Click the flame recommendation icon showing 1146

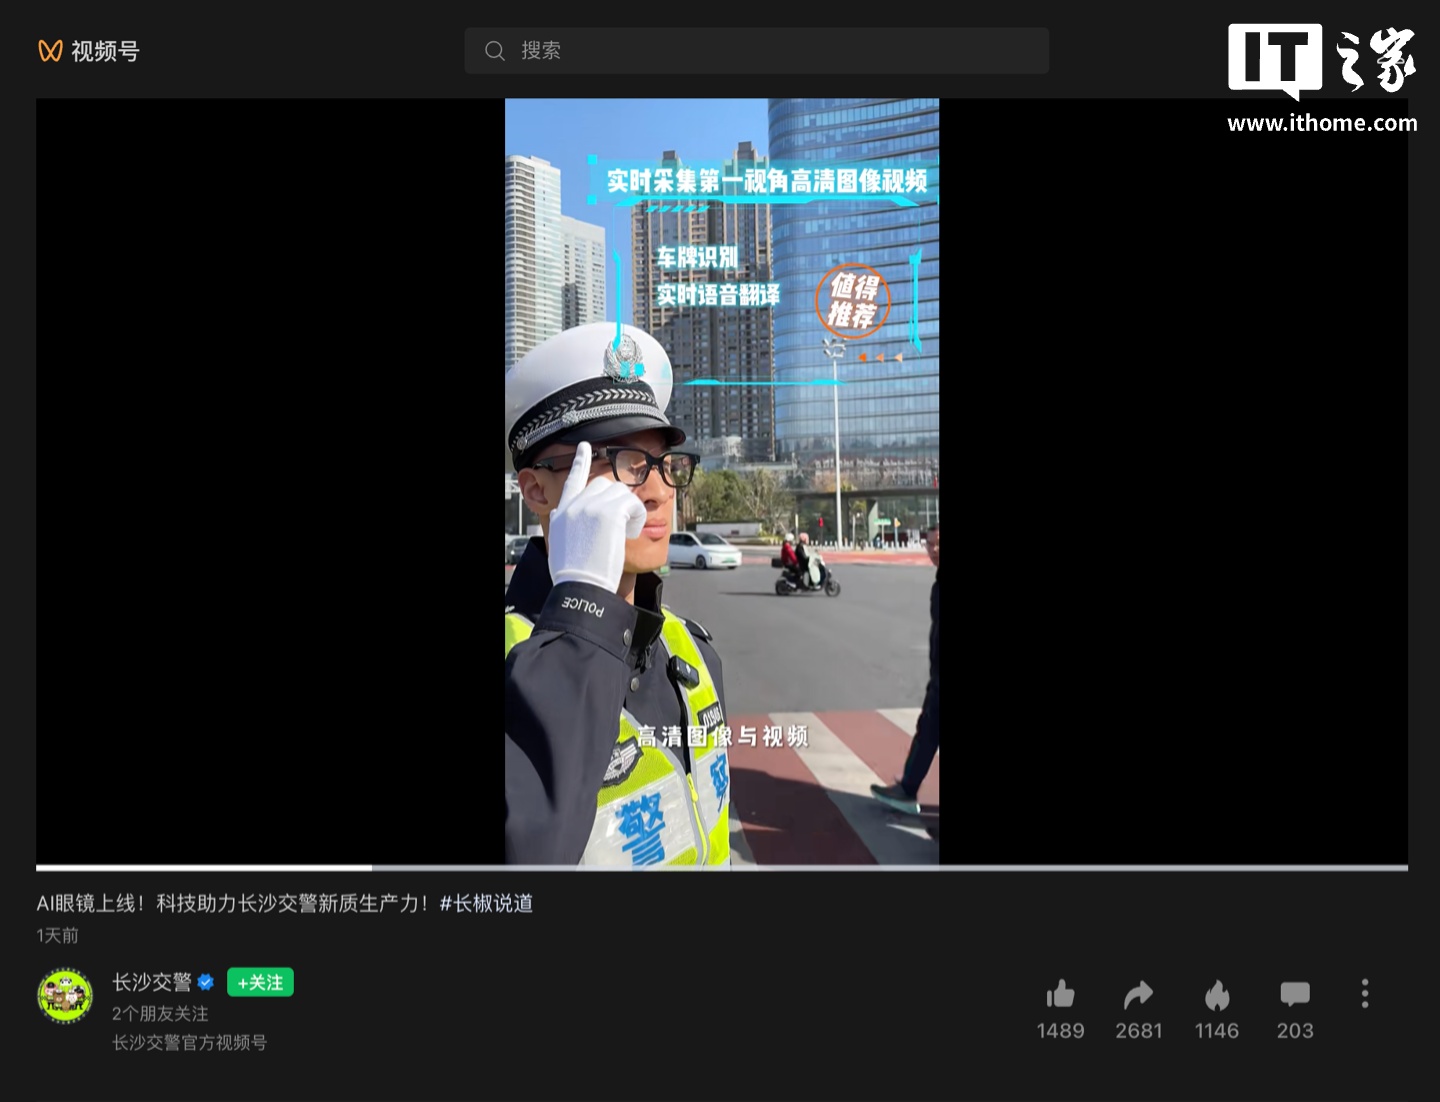click(1217, 995)
